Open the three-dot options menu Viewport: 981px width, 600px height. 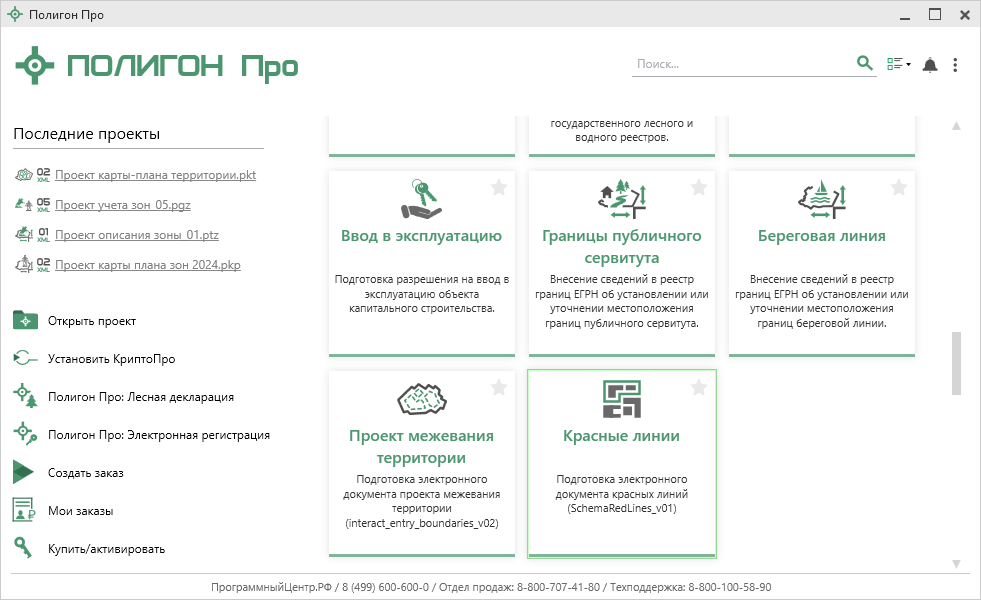pos(955,65)
